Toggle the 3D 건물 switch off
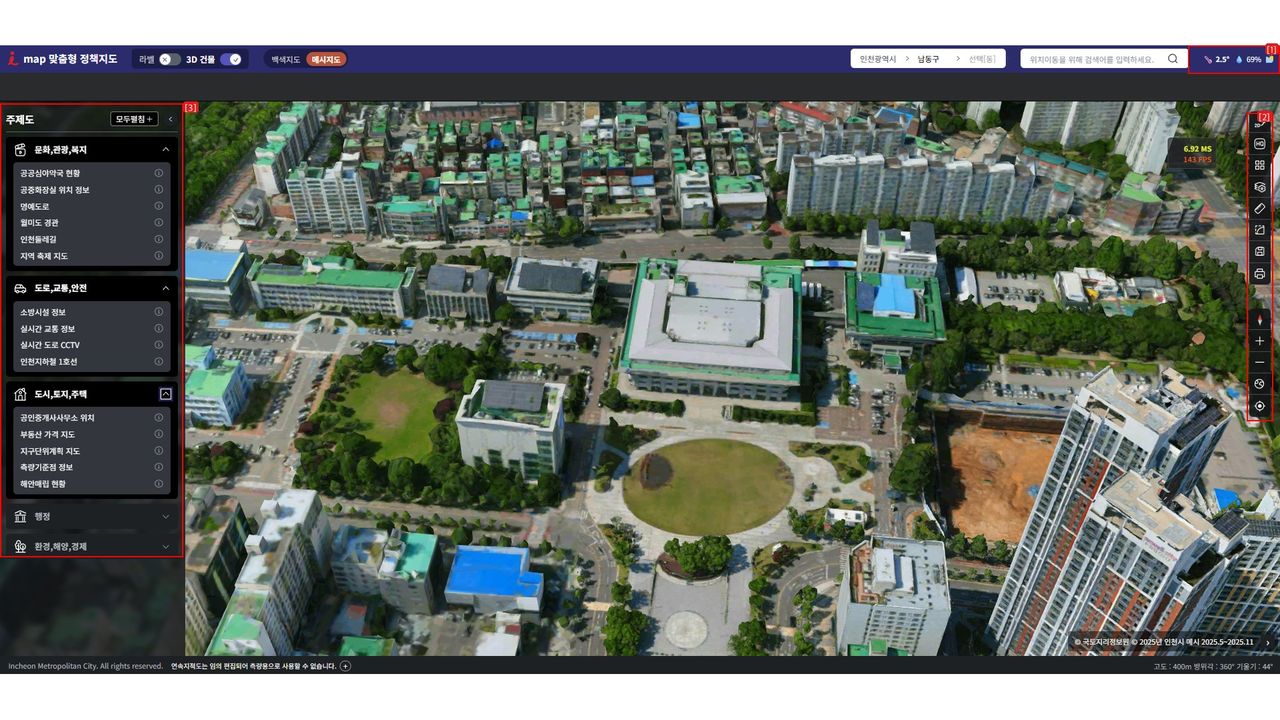The image size is (1280, 720). (231, 59)
